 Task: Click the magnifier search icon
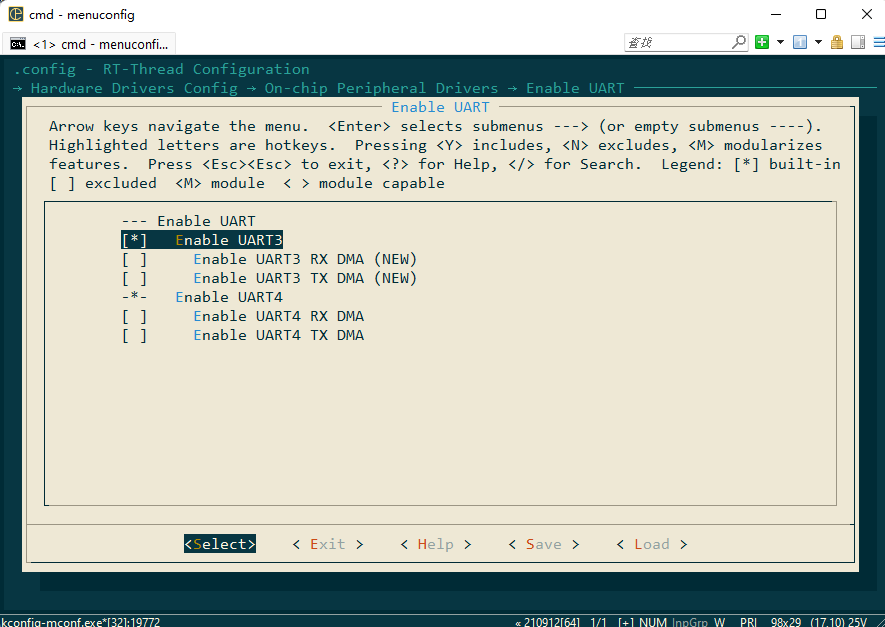[x=739, y=42]
